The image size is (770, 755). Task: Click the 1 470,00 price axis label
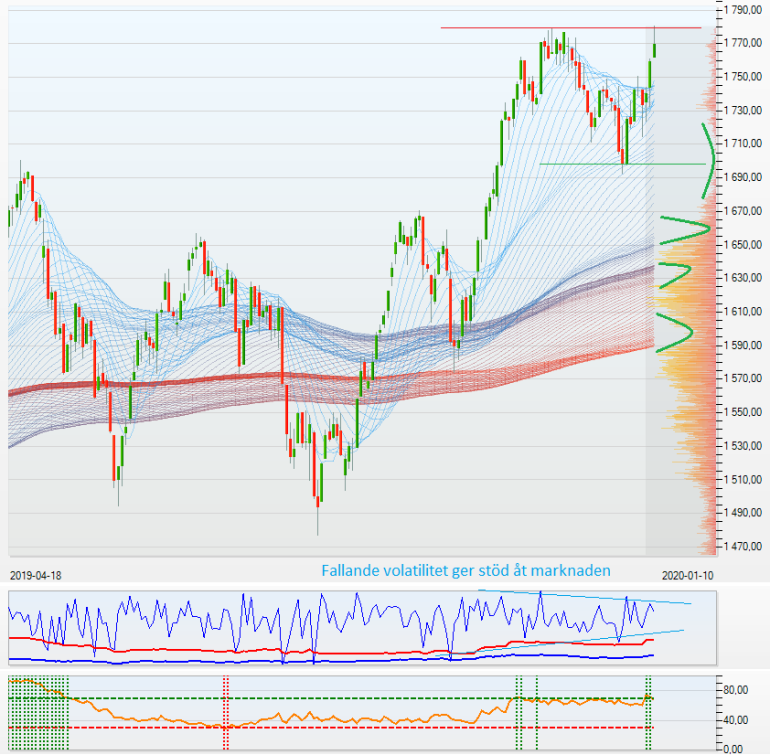(x=743, y=546)
